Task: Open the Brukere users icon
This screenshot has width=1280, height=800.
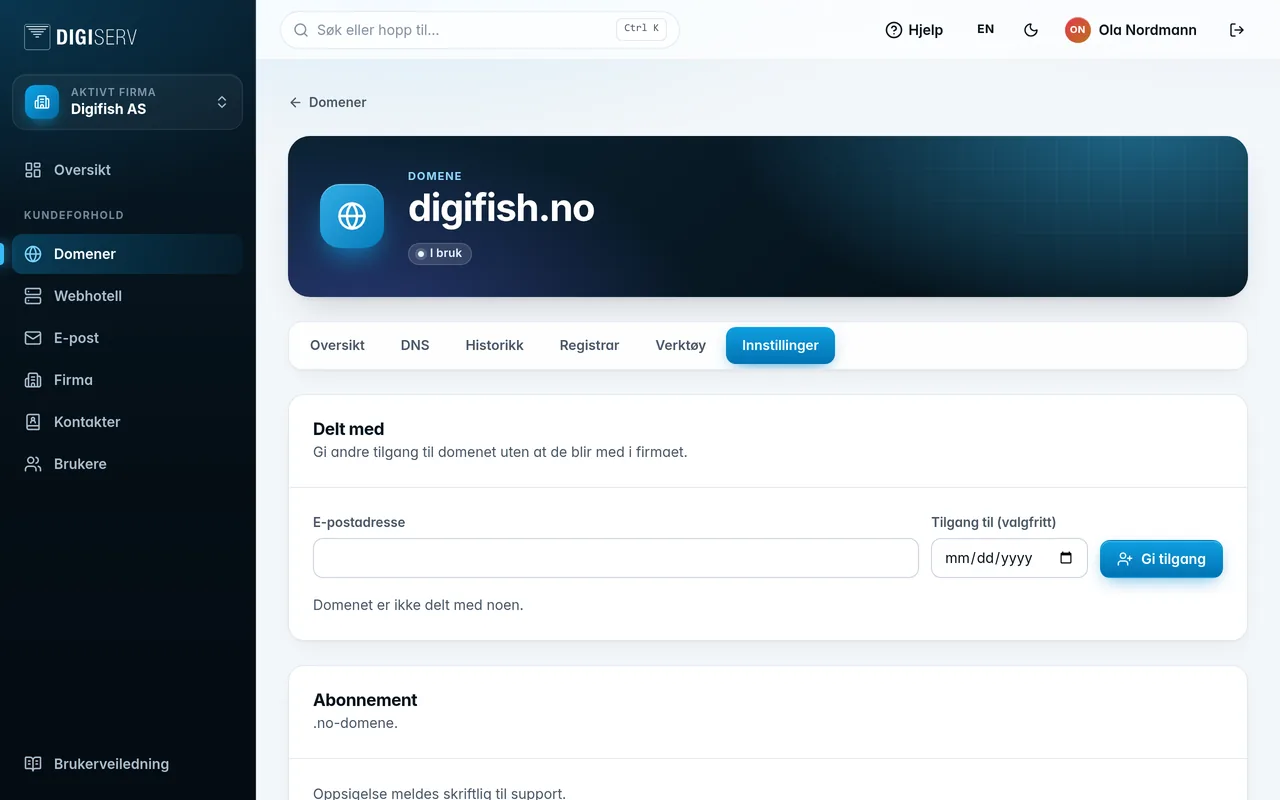Action: [x=33, y=464]
